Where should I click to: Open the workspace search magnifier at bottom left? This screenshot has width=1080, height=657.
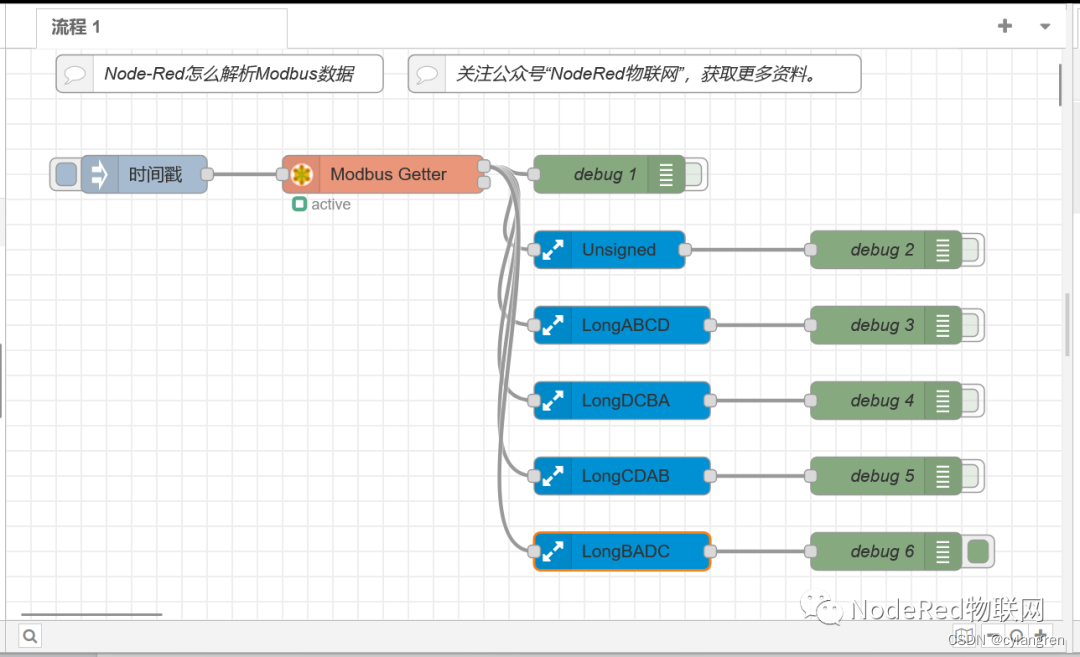click(x=29, y=635)
